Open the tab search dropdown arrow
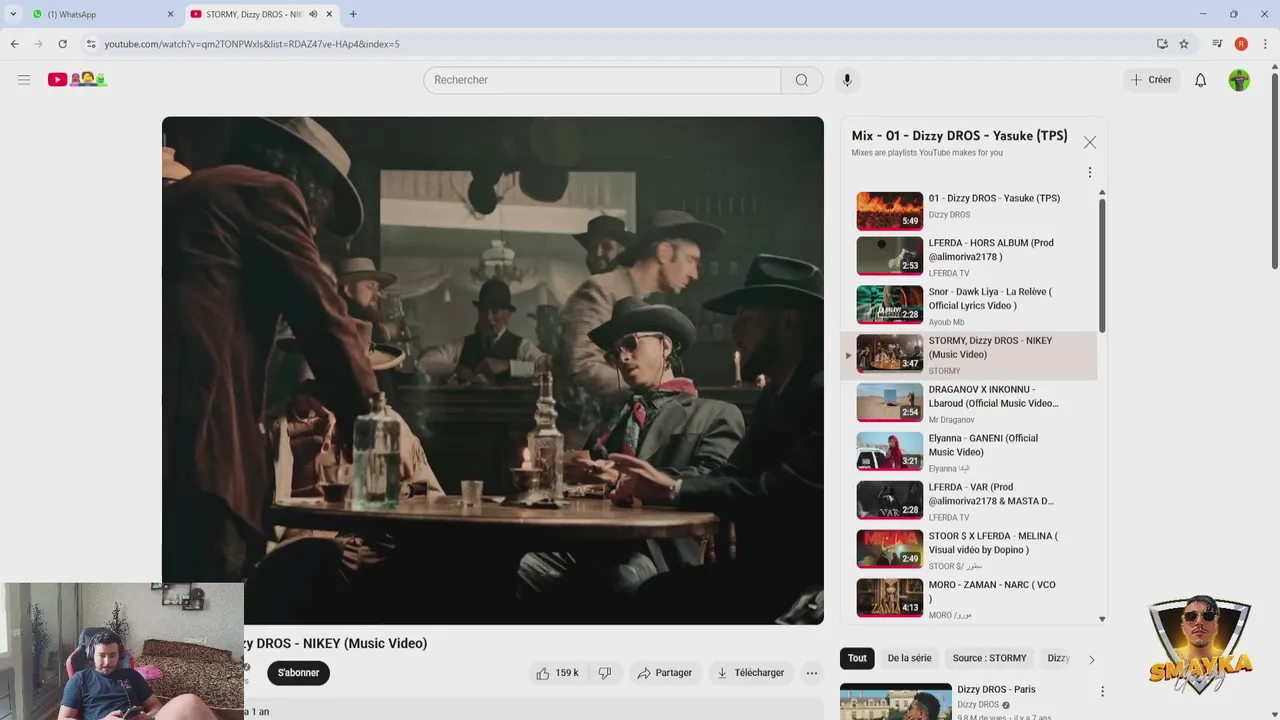 tap(13, 14)
